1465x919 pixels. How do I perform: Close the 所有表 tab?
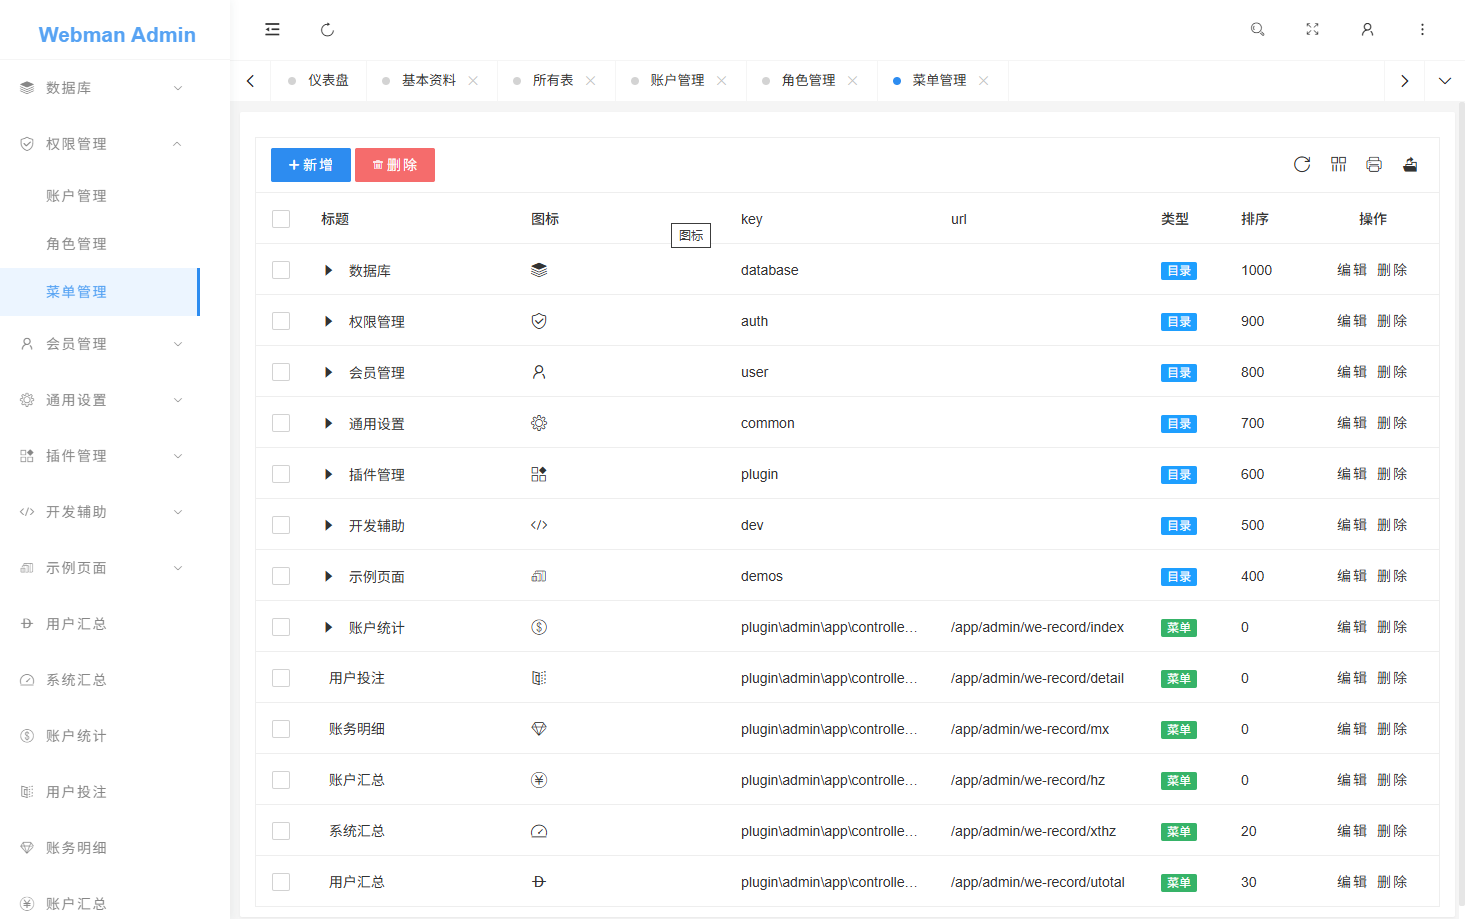(x=591, y=81)
